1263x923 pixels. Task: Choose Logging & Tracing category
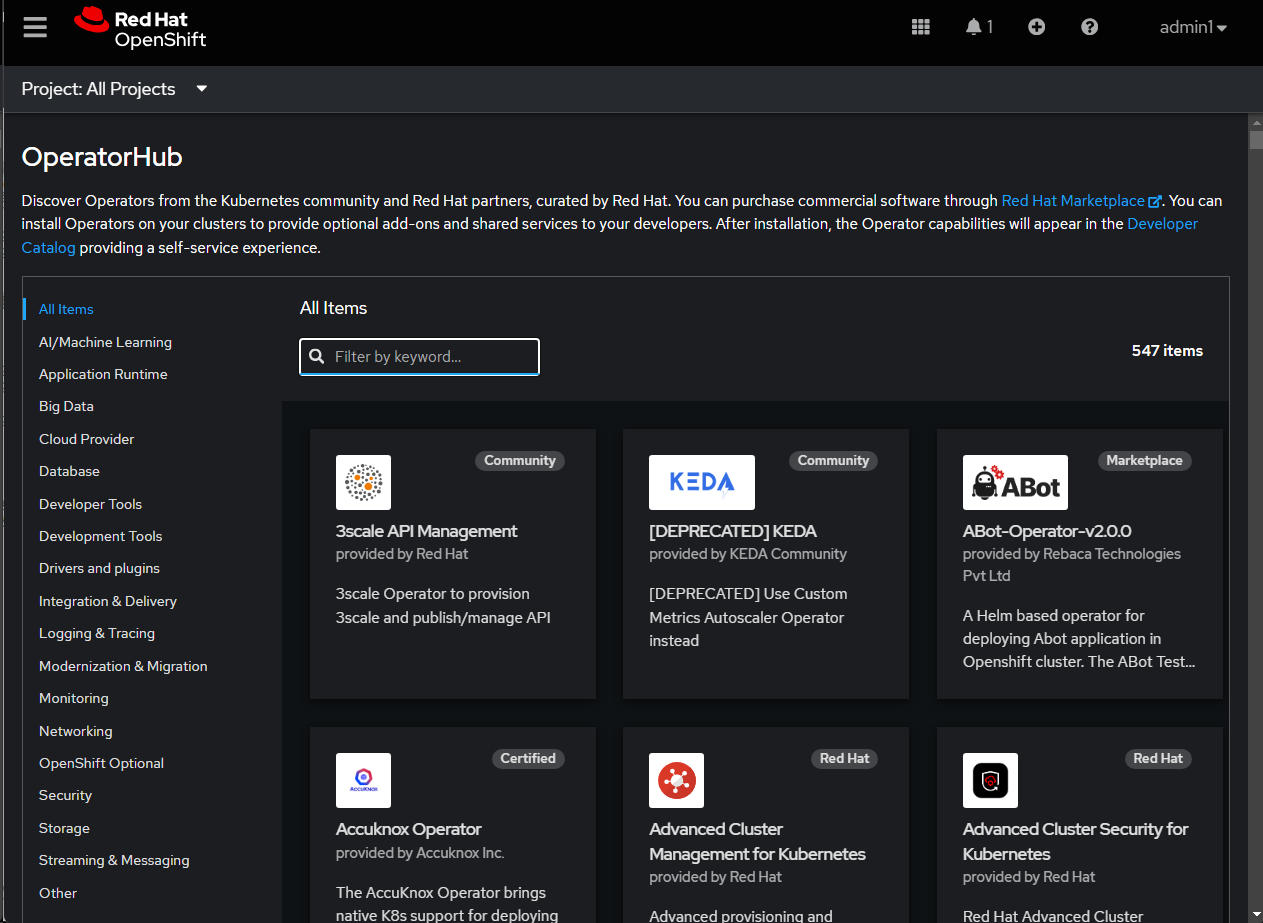[x=97, y=633]
